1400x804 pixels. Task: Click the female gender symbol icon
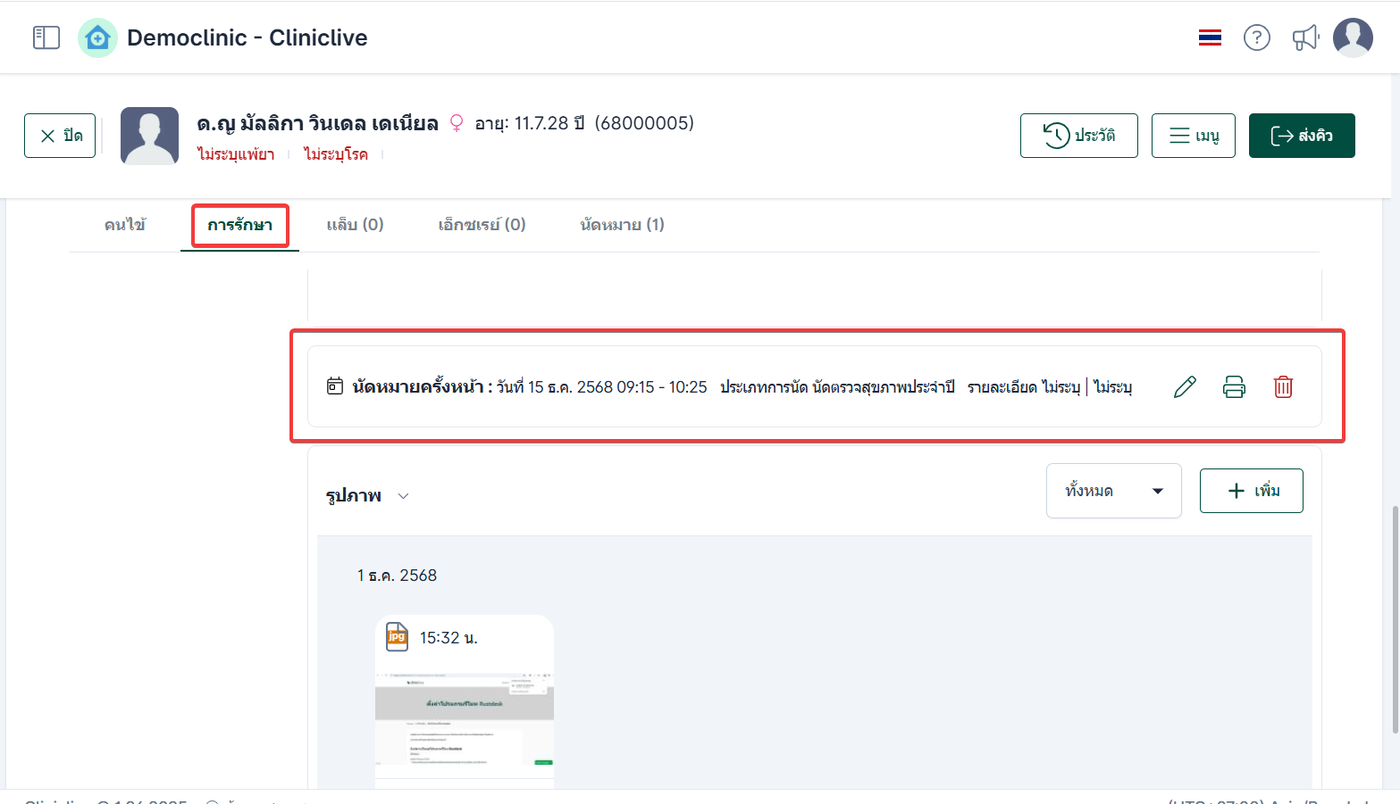[x=457, y=123]
